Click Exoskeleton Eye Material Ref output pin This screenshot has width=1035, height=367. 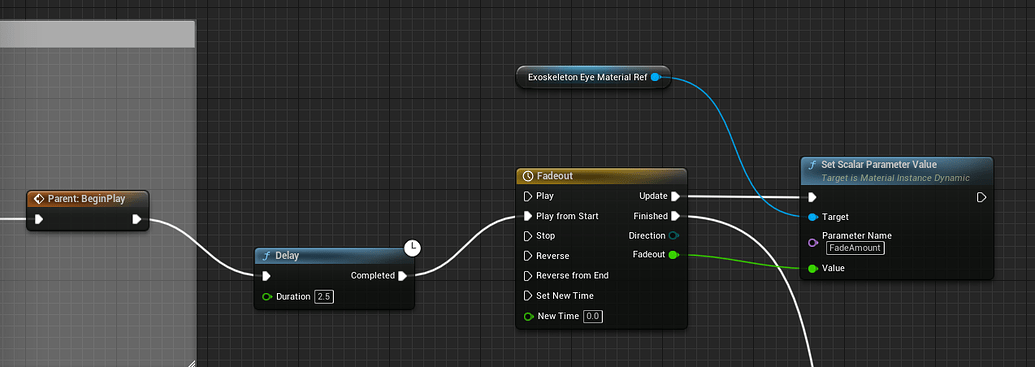coord(655,77)
